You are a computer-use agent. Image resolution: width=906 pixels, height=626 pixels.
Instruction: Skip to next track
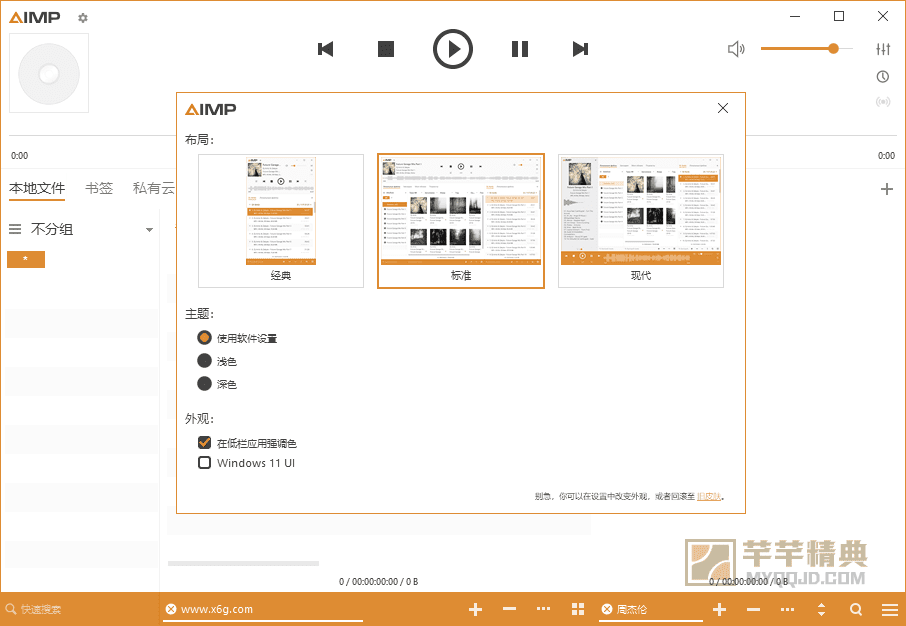[x=580, y=49]
